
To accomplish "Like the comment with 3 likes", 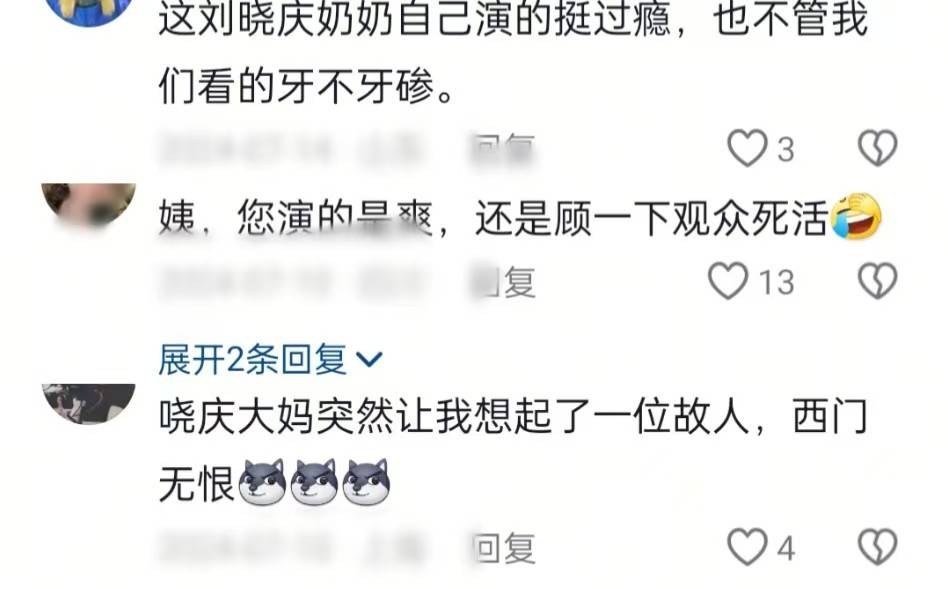I will 747,148.
